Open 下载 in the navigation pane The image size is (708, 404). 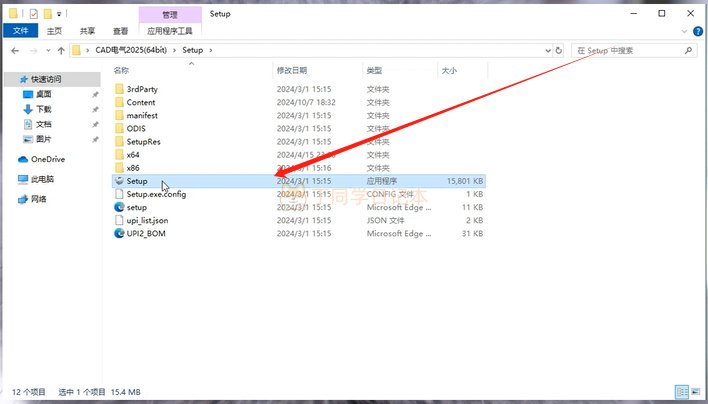43,109
